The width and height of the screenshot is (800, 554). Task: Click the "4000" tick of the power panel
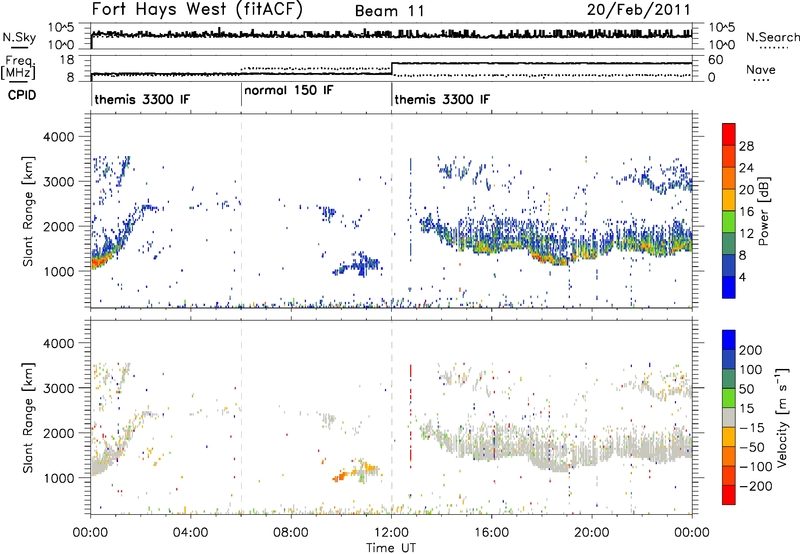[58, 137]
